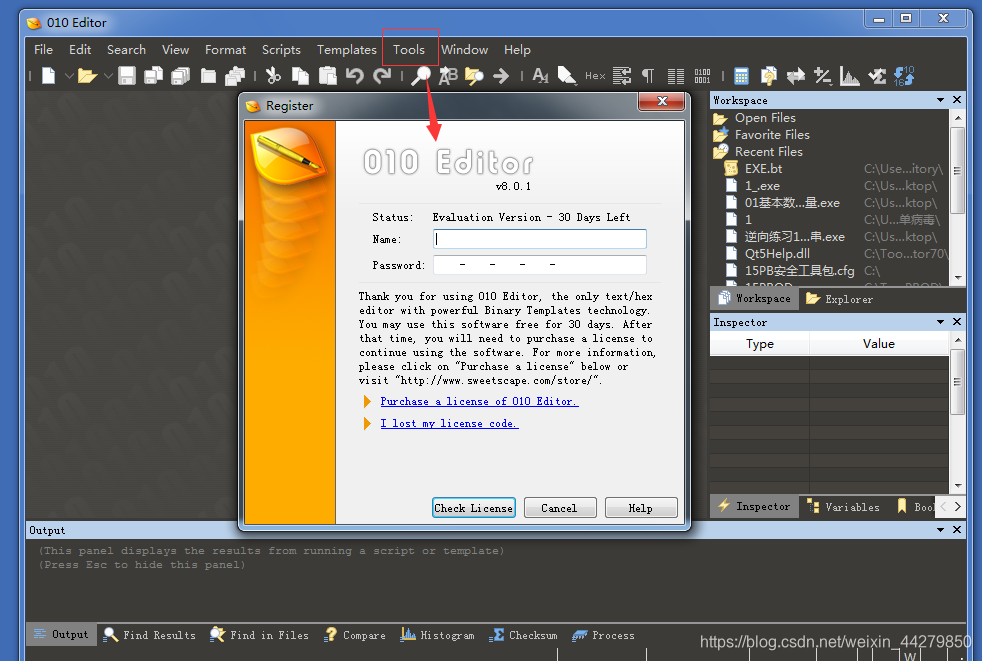
Task: Click the Close File toolbar icon
Action: pos(208,76)
